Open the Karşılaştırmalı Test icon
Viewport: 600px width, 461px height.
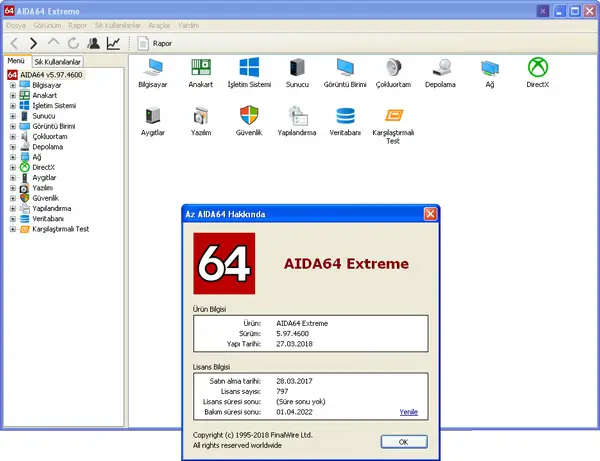(393, 117)
